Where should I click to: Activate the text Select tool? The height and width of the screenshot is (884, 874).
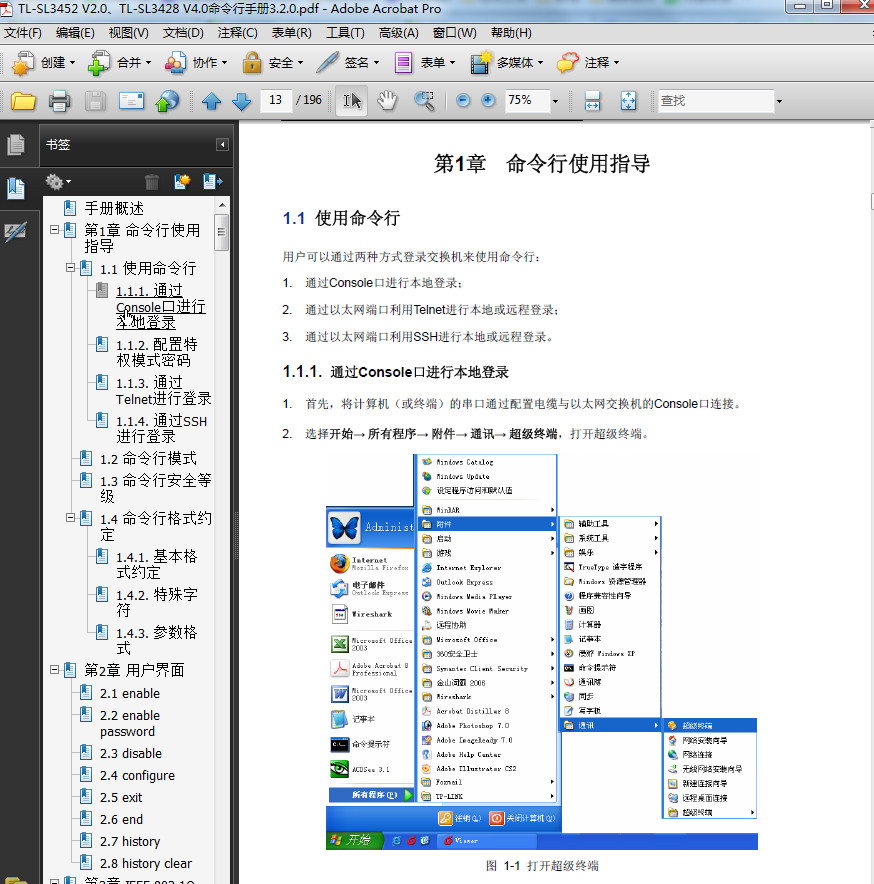click(x=351, y=101)
